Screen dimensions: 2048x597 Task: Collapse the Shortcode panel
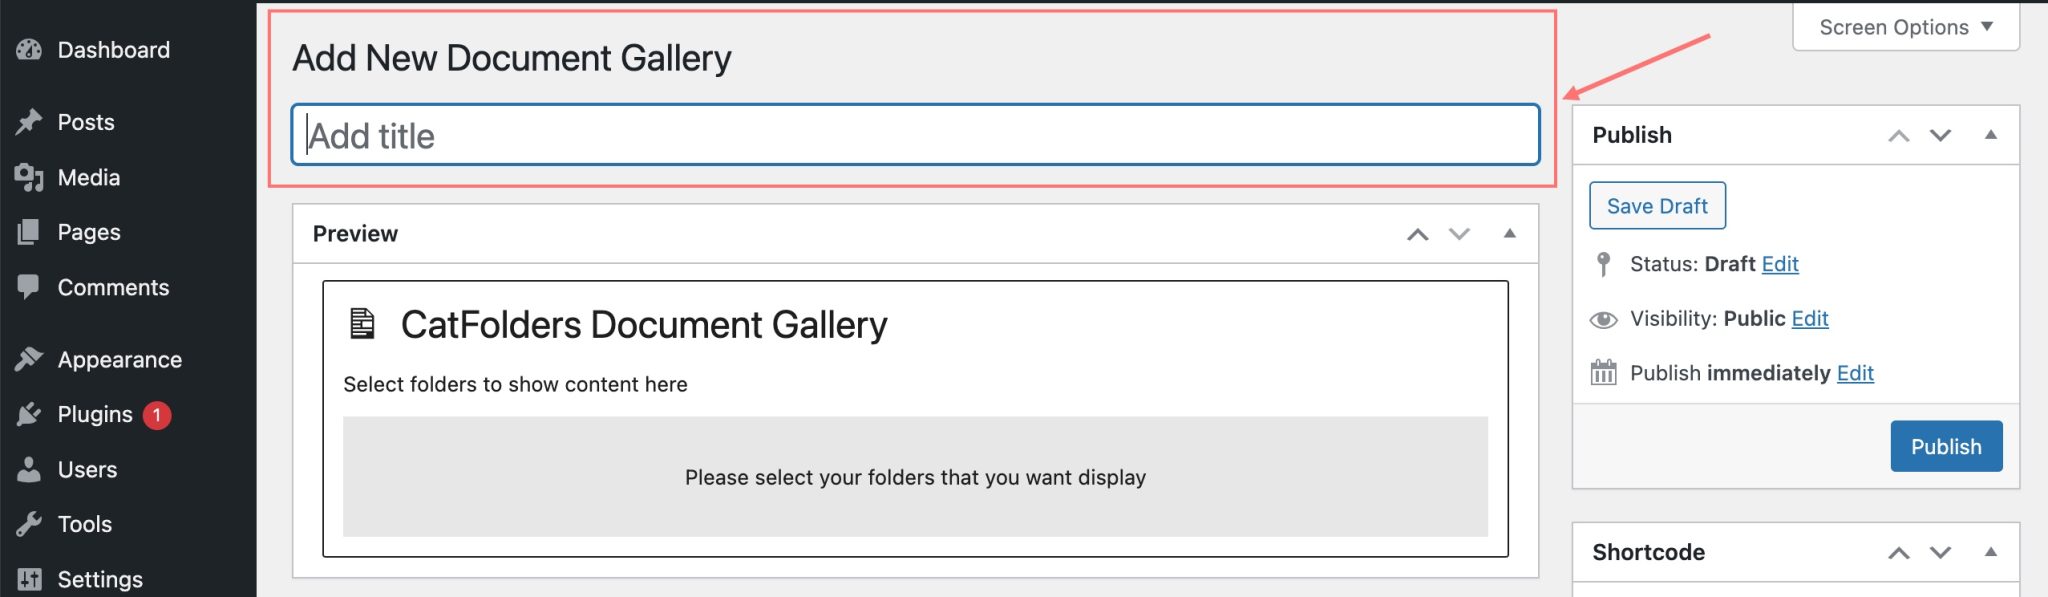pos(1990,551)
